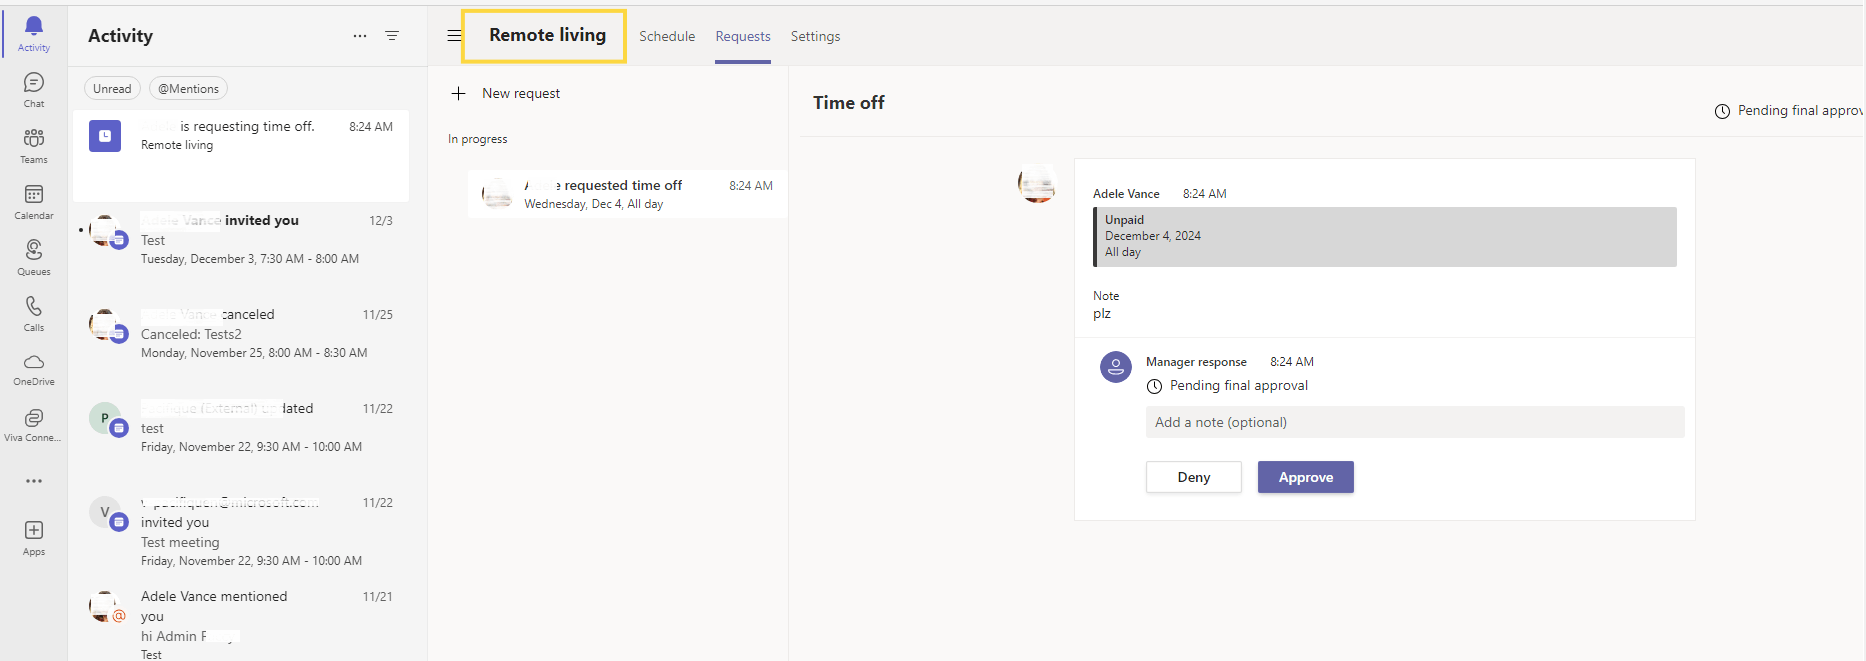Open the Queues app icon
The image size is (1866, 661).
tap(34, 251)
